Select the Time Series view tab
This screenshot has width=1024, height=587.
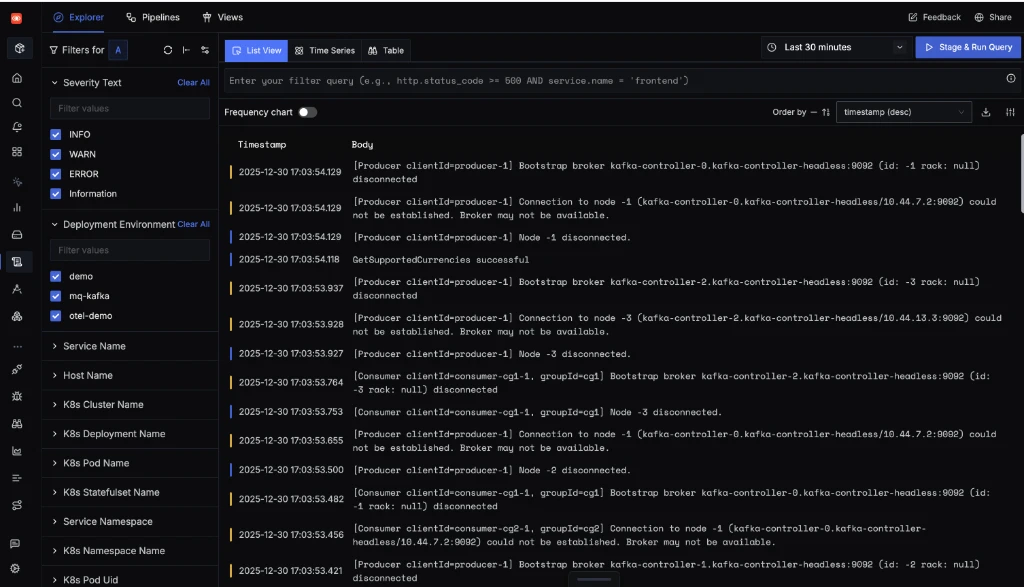[324, 50]
